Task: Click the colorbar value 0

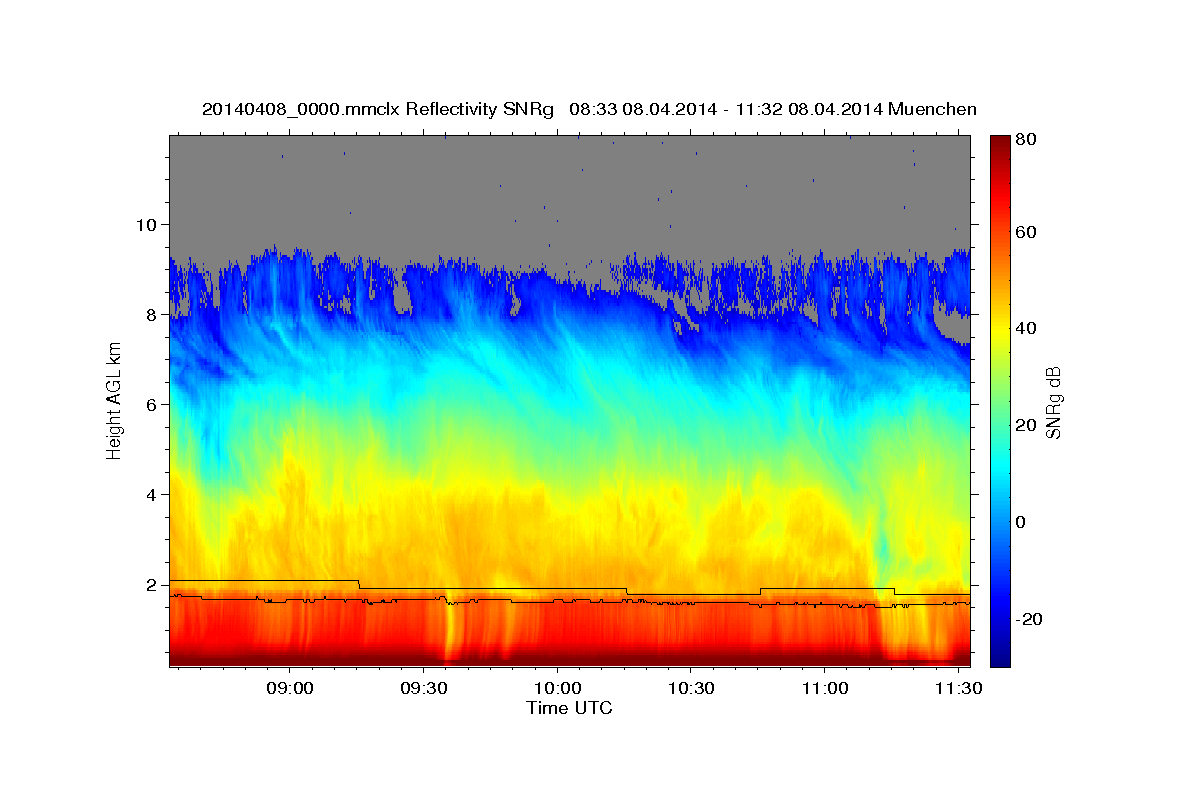Action: pyautogui.click(x=1022, y=522)
